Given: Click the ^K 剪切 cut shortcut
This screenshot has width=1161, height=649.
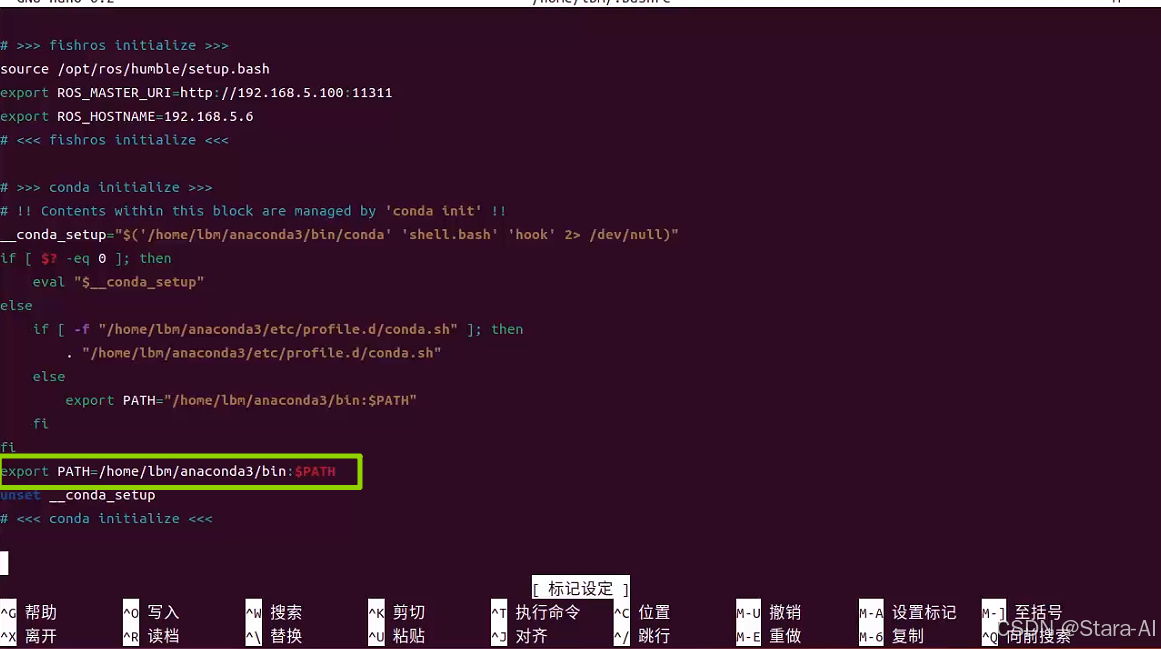Looking at the screenshot, I should 397,613.
